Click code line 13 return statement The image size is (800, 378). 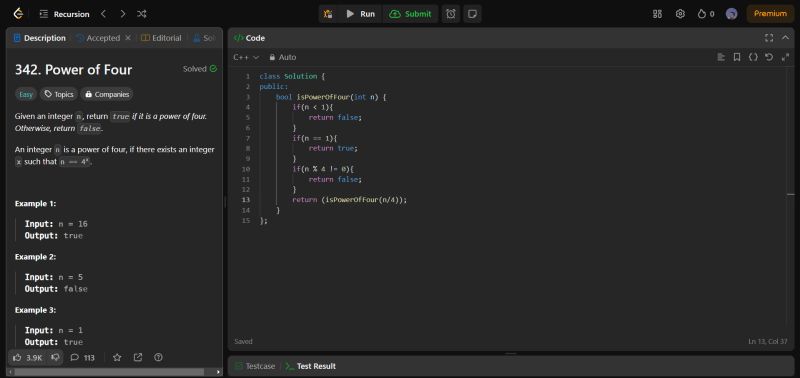click(x=349, y=200)
